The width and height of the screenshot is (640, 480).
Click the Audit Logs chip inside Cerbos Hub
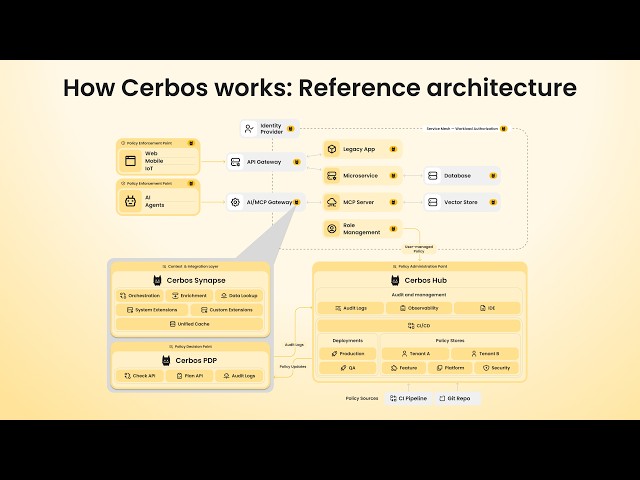click(x=351, y=308)
